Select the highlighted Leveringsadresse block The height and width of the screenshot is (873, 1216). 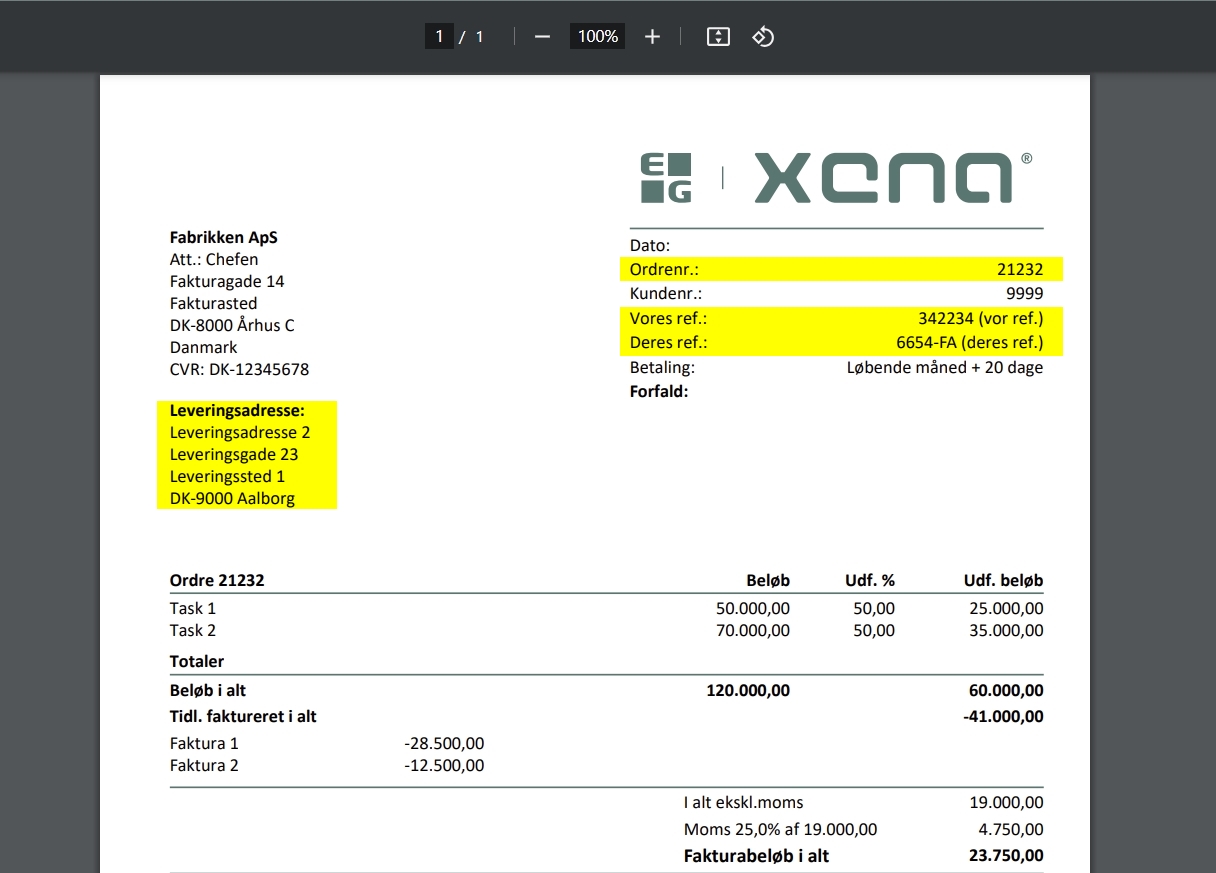point(245,455)
